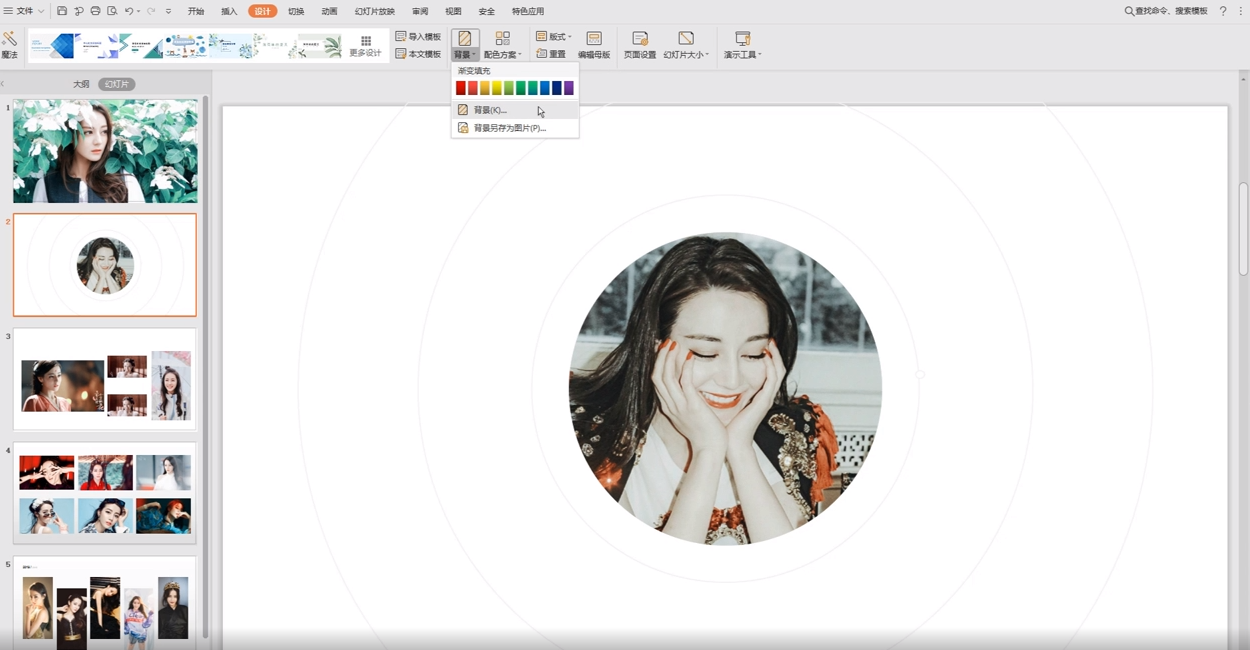Select slide 3 thumbnail
The height and width of the screenshot is (650, 1250).
tap(105, 379)
